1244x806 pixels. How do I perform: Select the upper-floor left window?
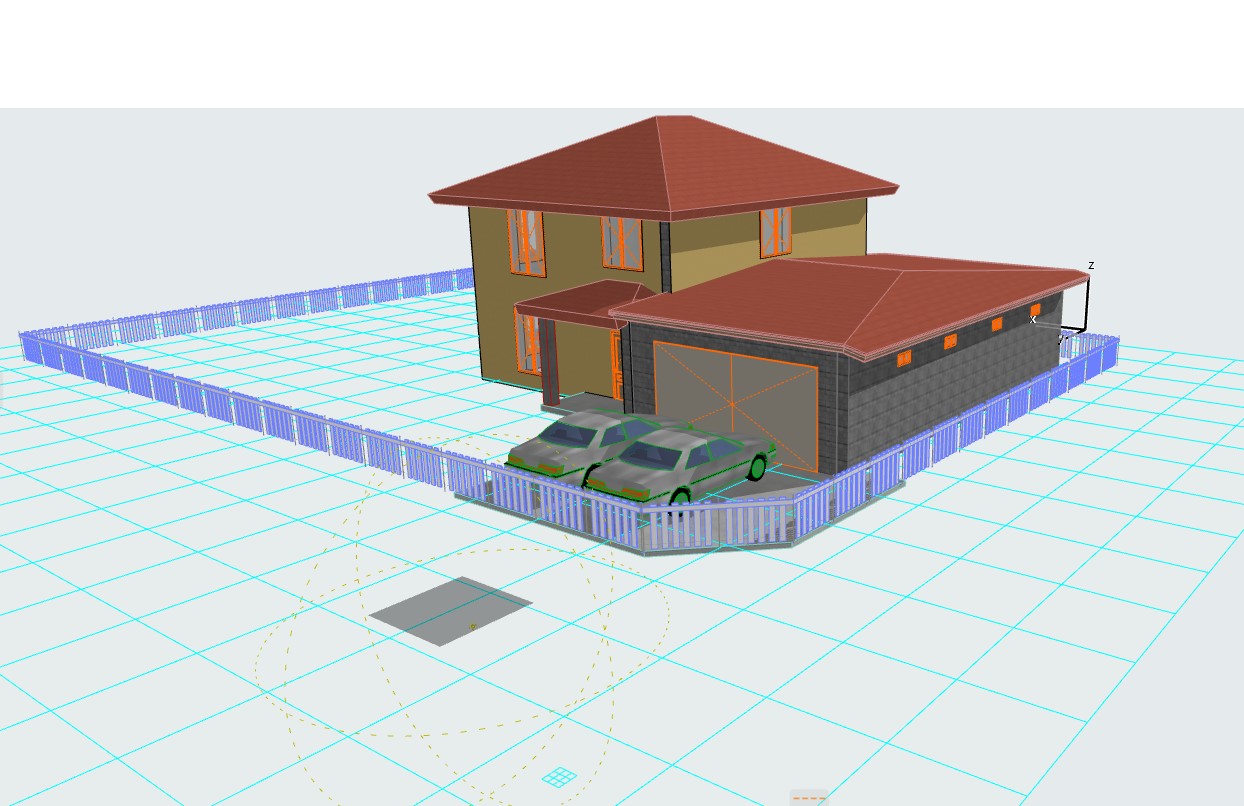527,242
